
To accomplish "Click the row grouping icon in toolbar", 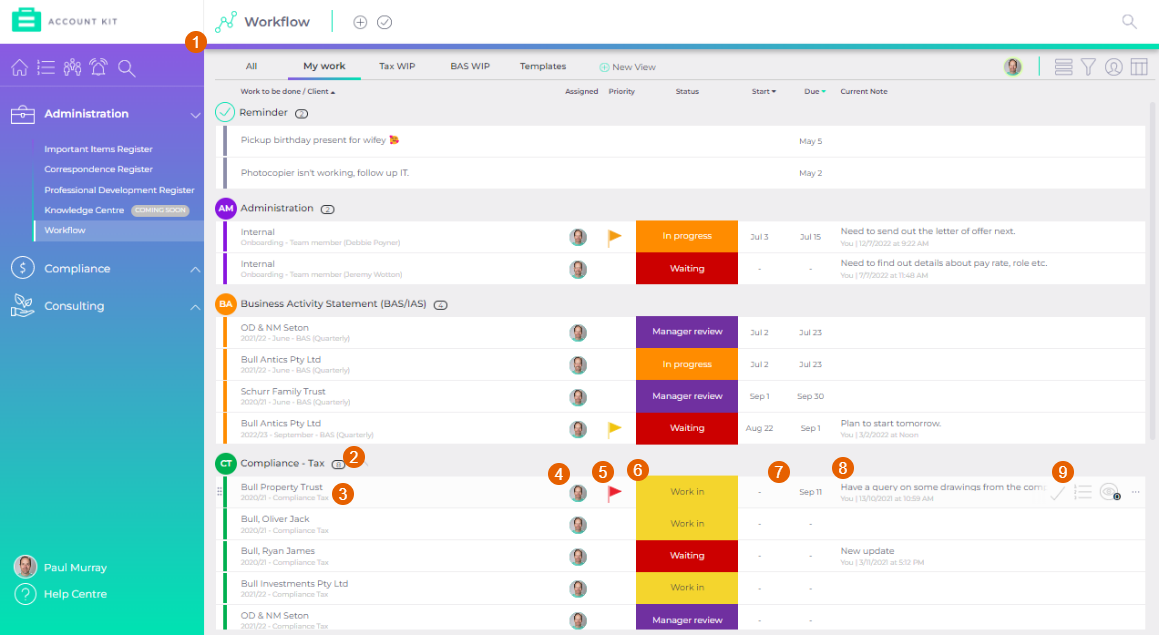I will click(x=1063, y=67).
